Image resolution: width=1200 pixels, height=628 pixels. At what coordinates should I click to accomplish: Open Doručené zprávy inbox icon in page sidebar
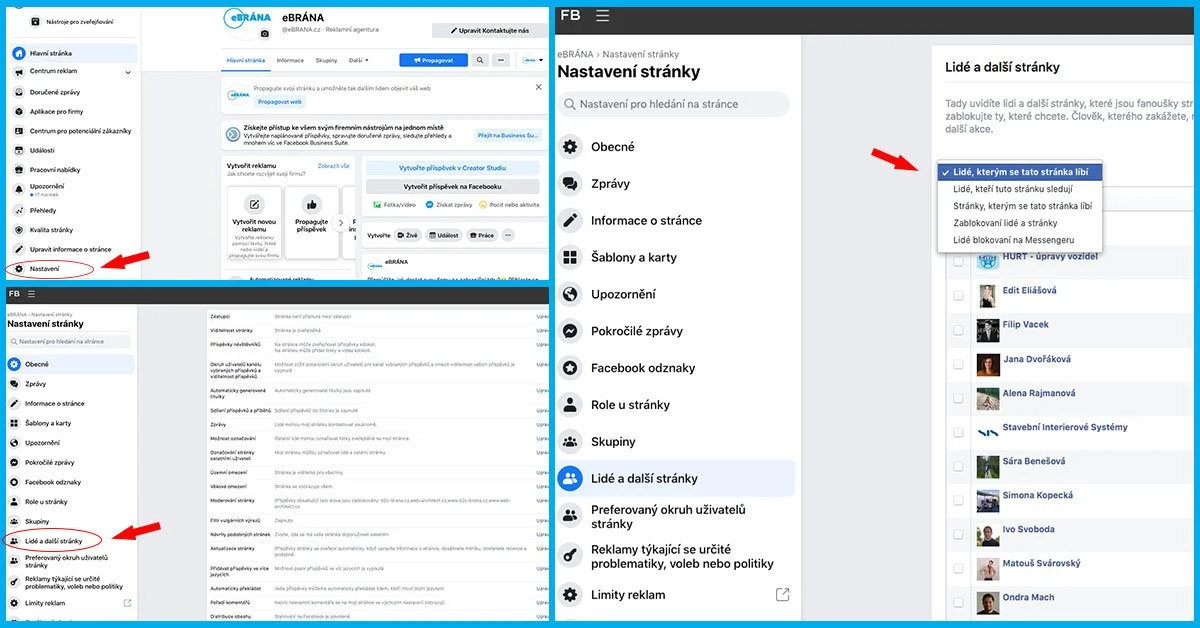coord(18,91)
